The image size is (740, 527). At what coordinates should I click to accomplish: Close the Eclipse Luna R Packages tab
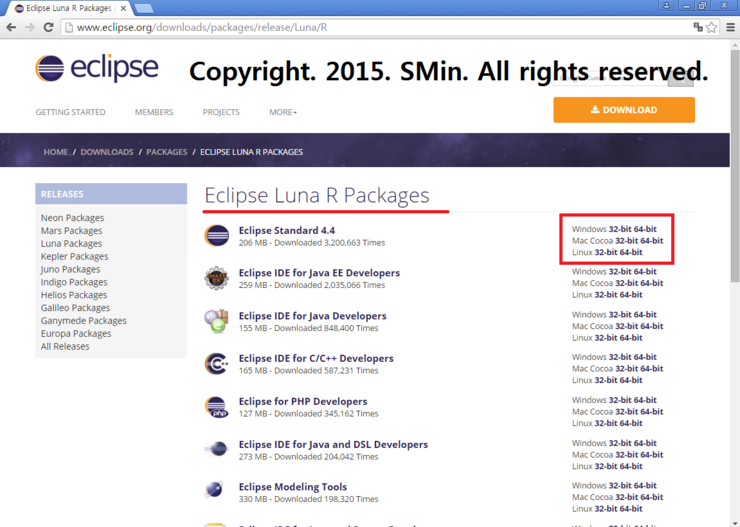123,8
